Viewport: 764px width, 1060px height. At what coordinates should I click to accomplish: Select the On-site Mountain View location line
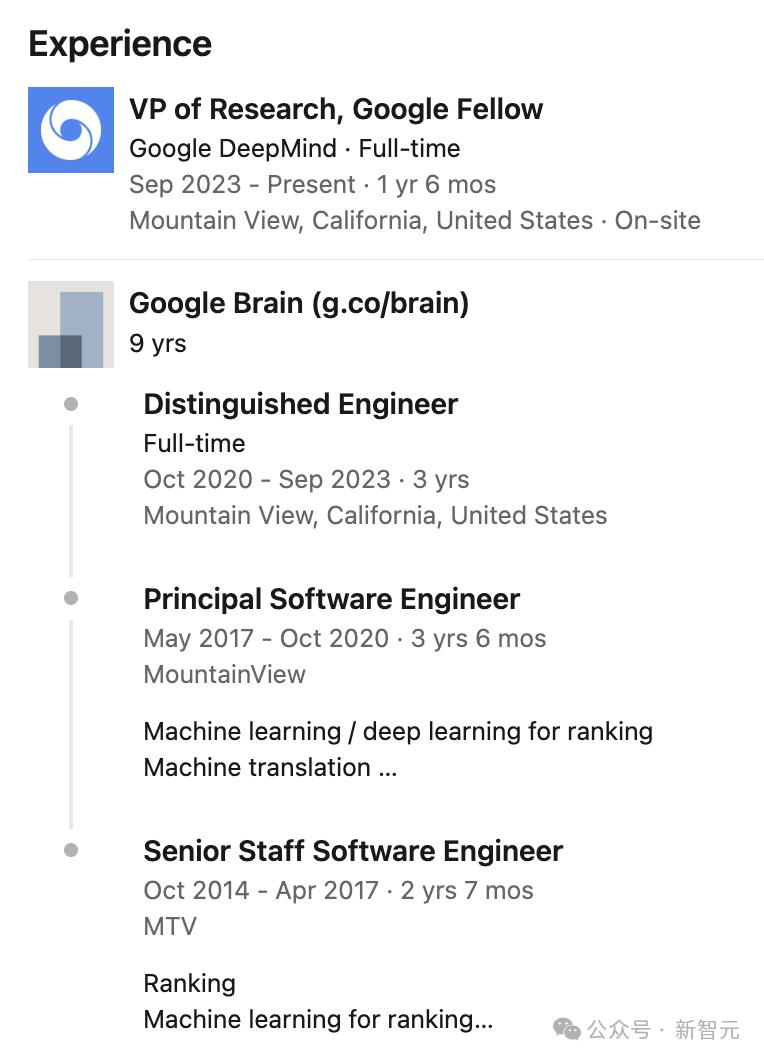click(x=415, y=220)
